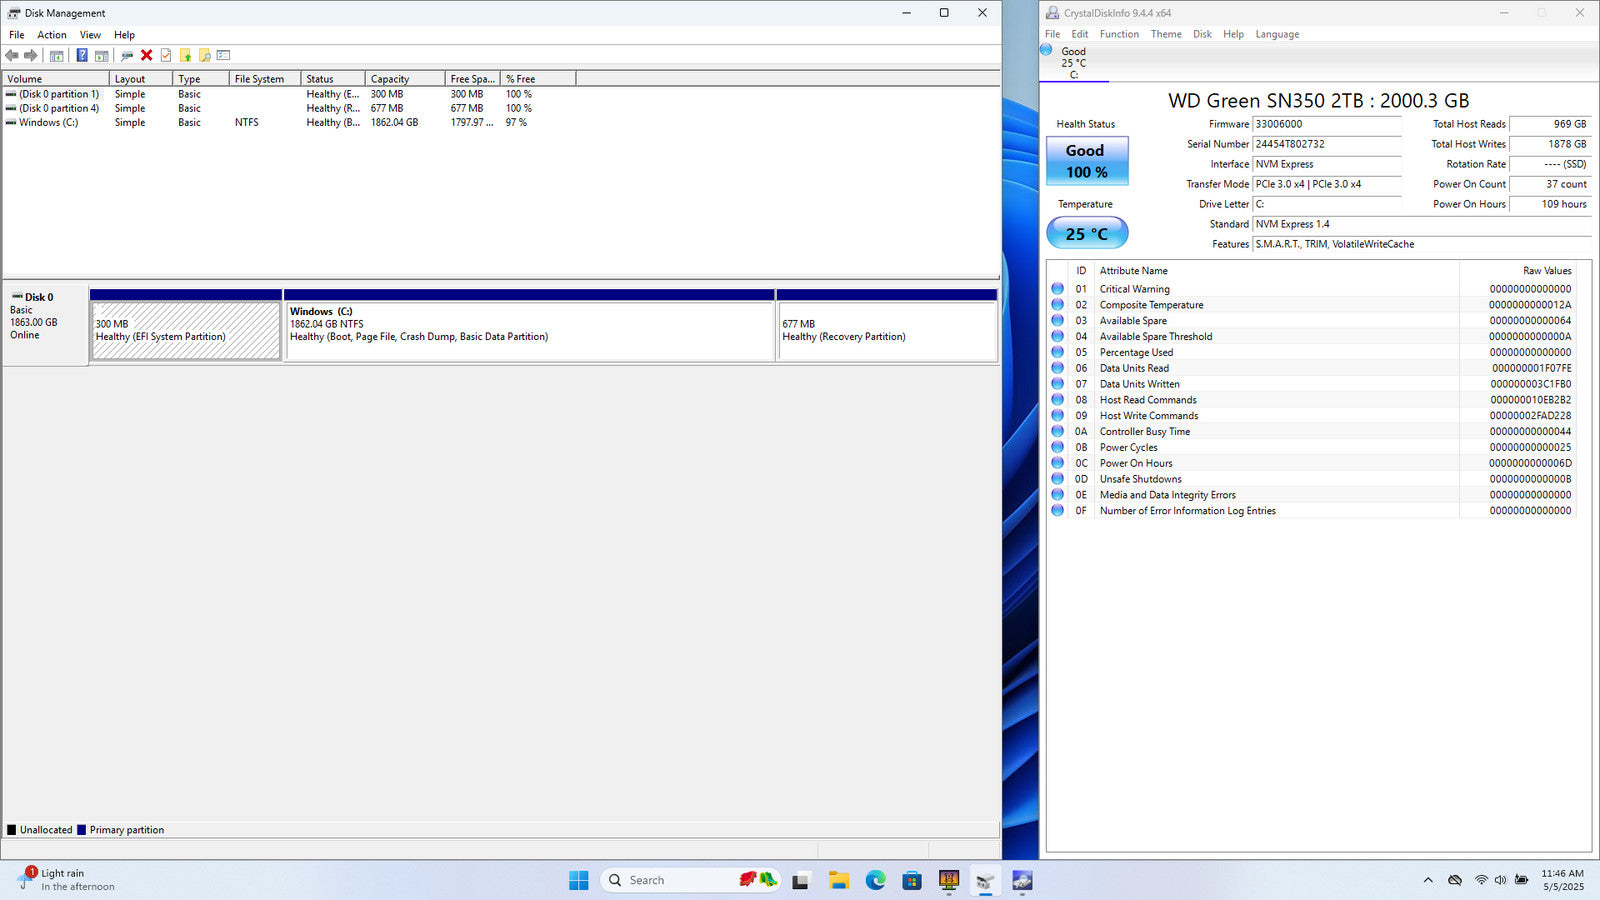Show hidden tray icons with the chevron
This screenshot has width=1600, height=900.
pos(1427,880)
